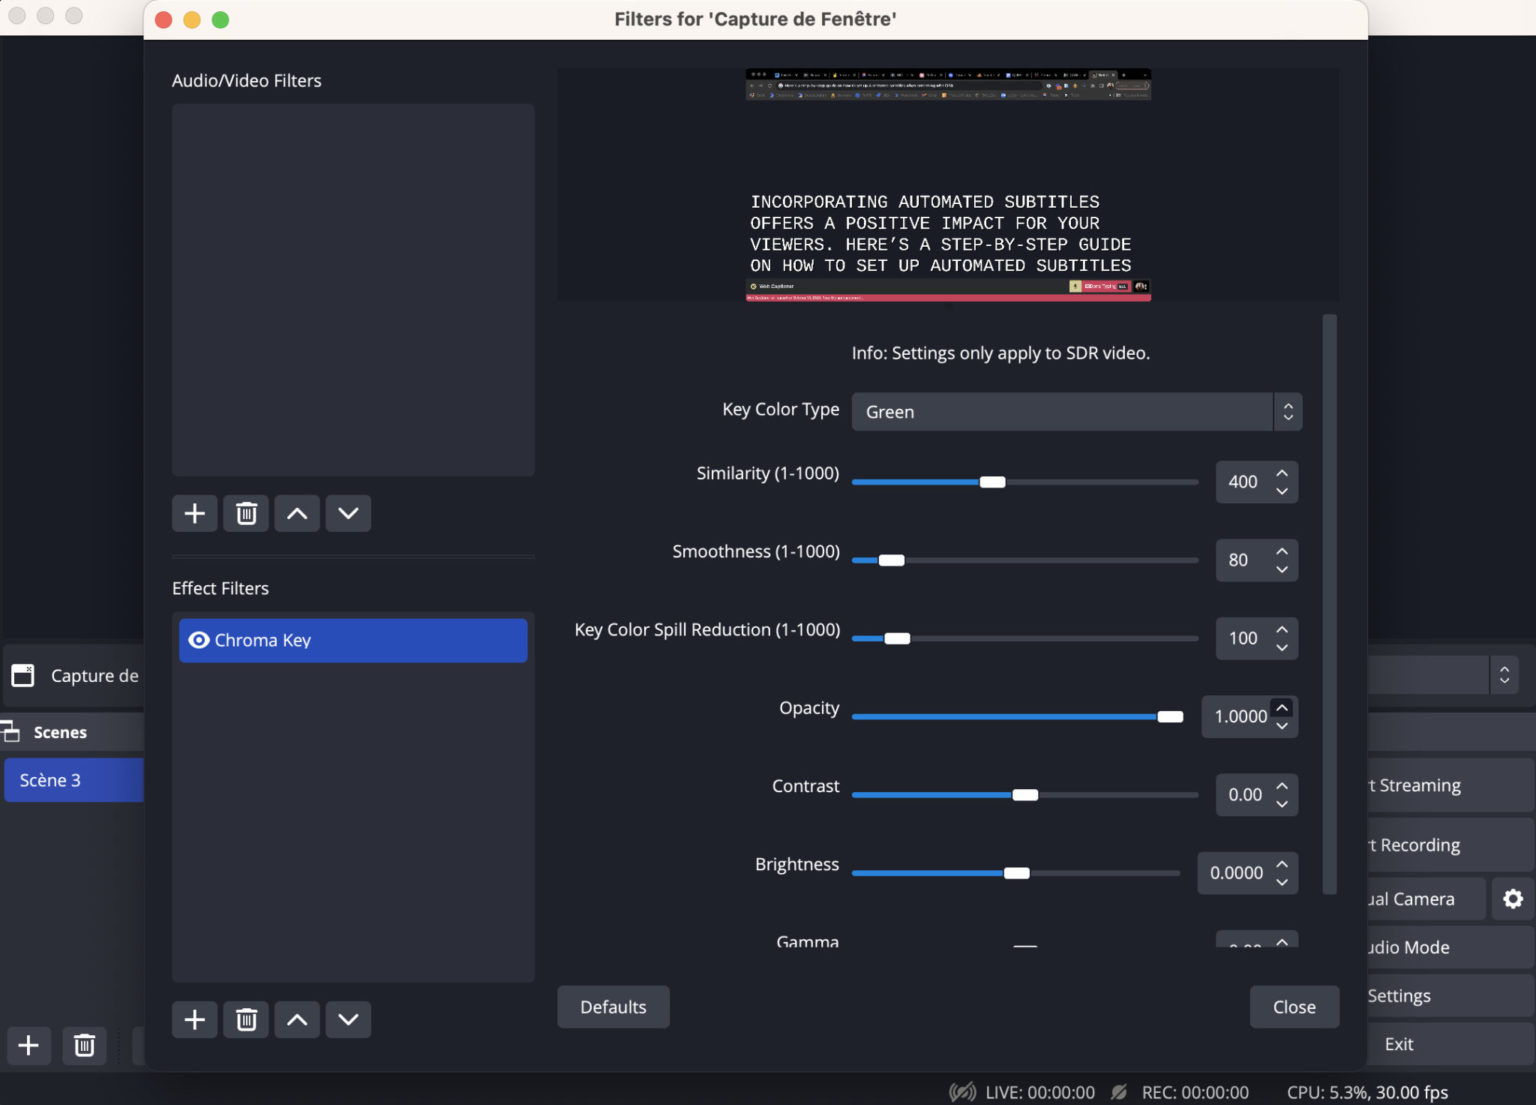This screenshot has height=1105, width=1536.
Task: Click the Defaults button
Action: [613, 1007]
